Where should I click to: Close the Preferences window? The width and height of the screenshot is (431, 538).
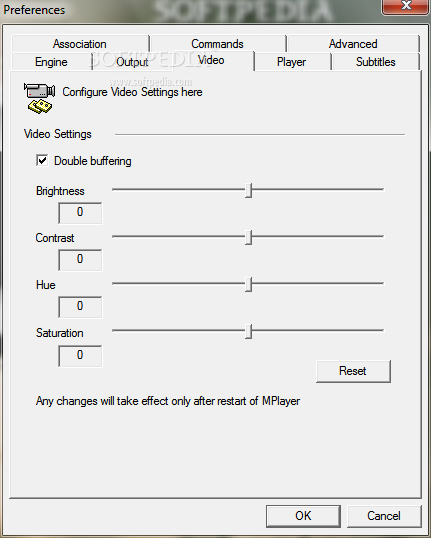pyautogui.click(x=406, y=6)
